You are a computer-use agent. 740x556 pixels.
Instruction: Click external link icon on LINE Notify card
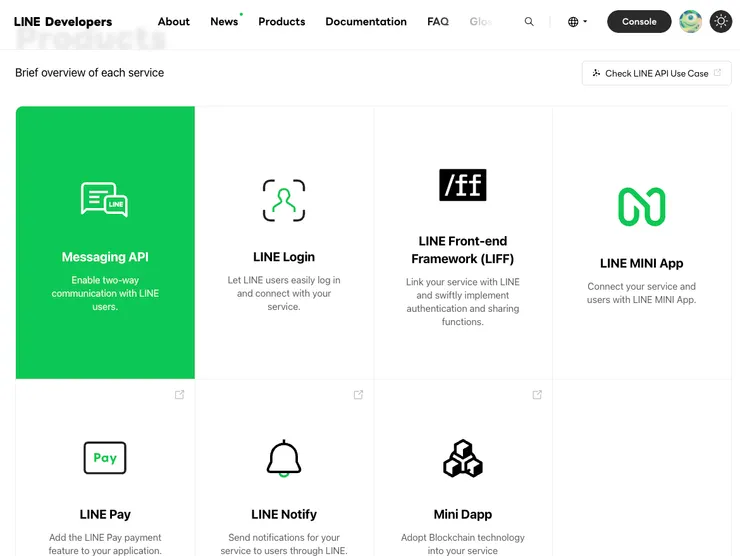(x=358, y=395)
